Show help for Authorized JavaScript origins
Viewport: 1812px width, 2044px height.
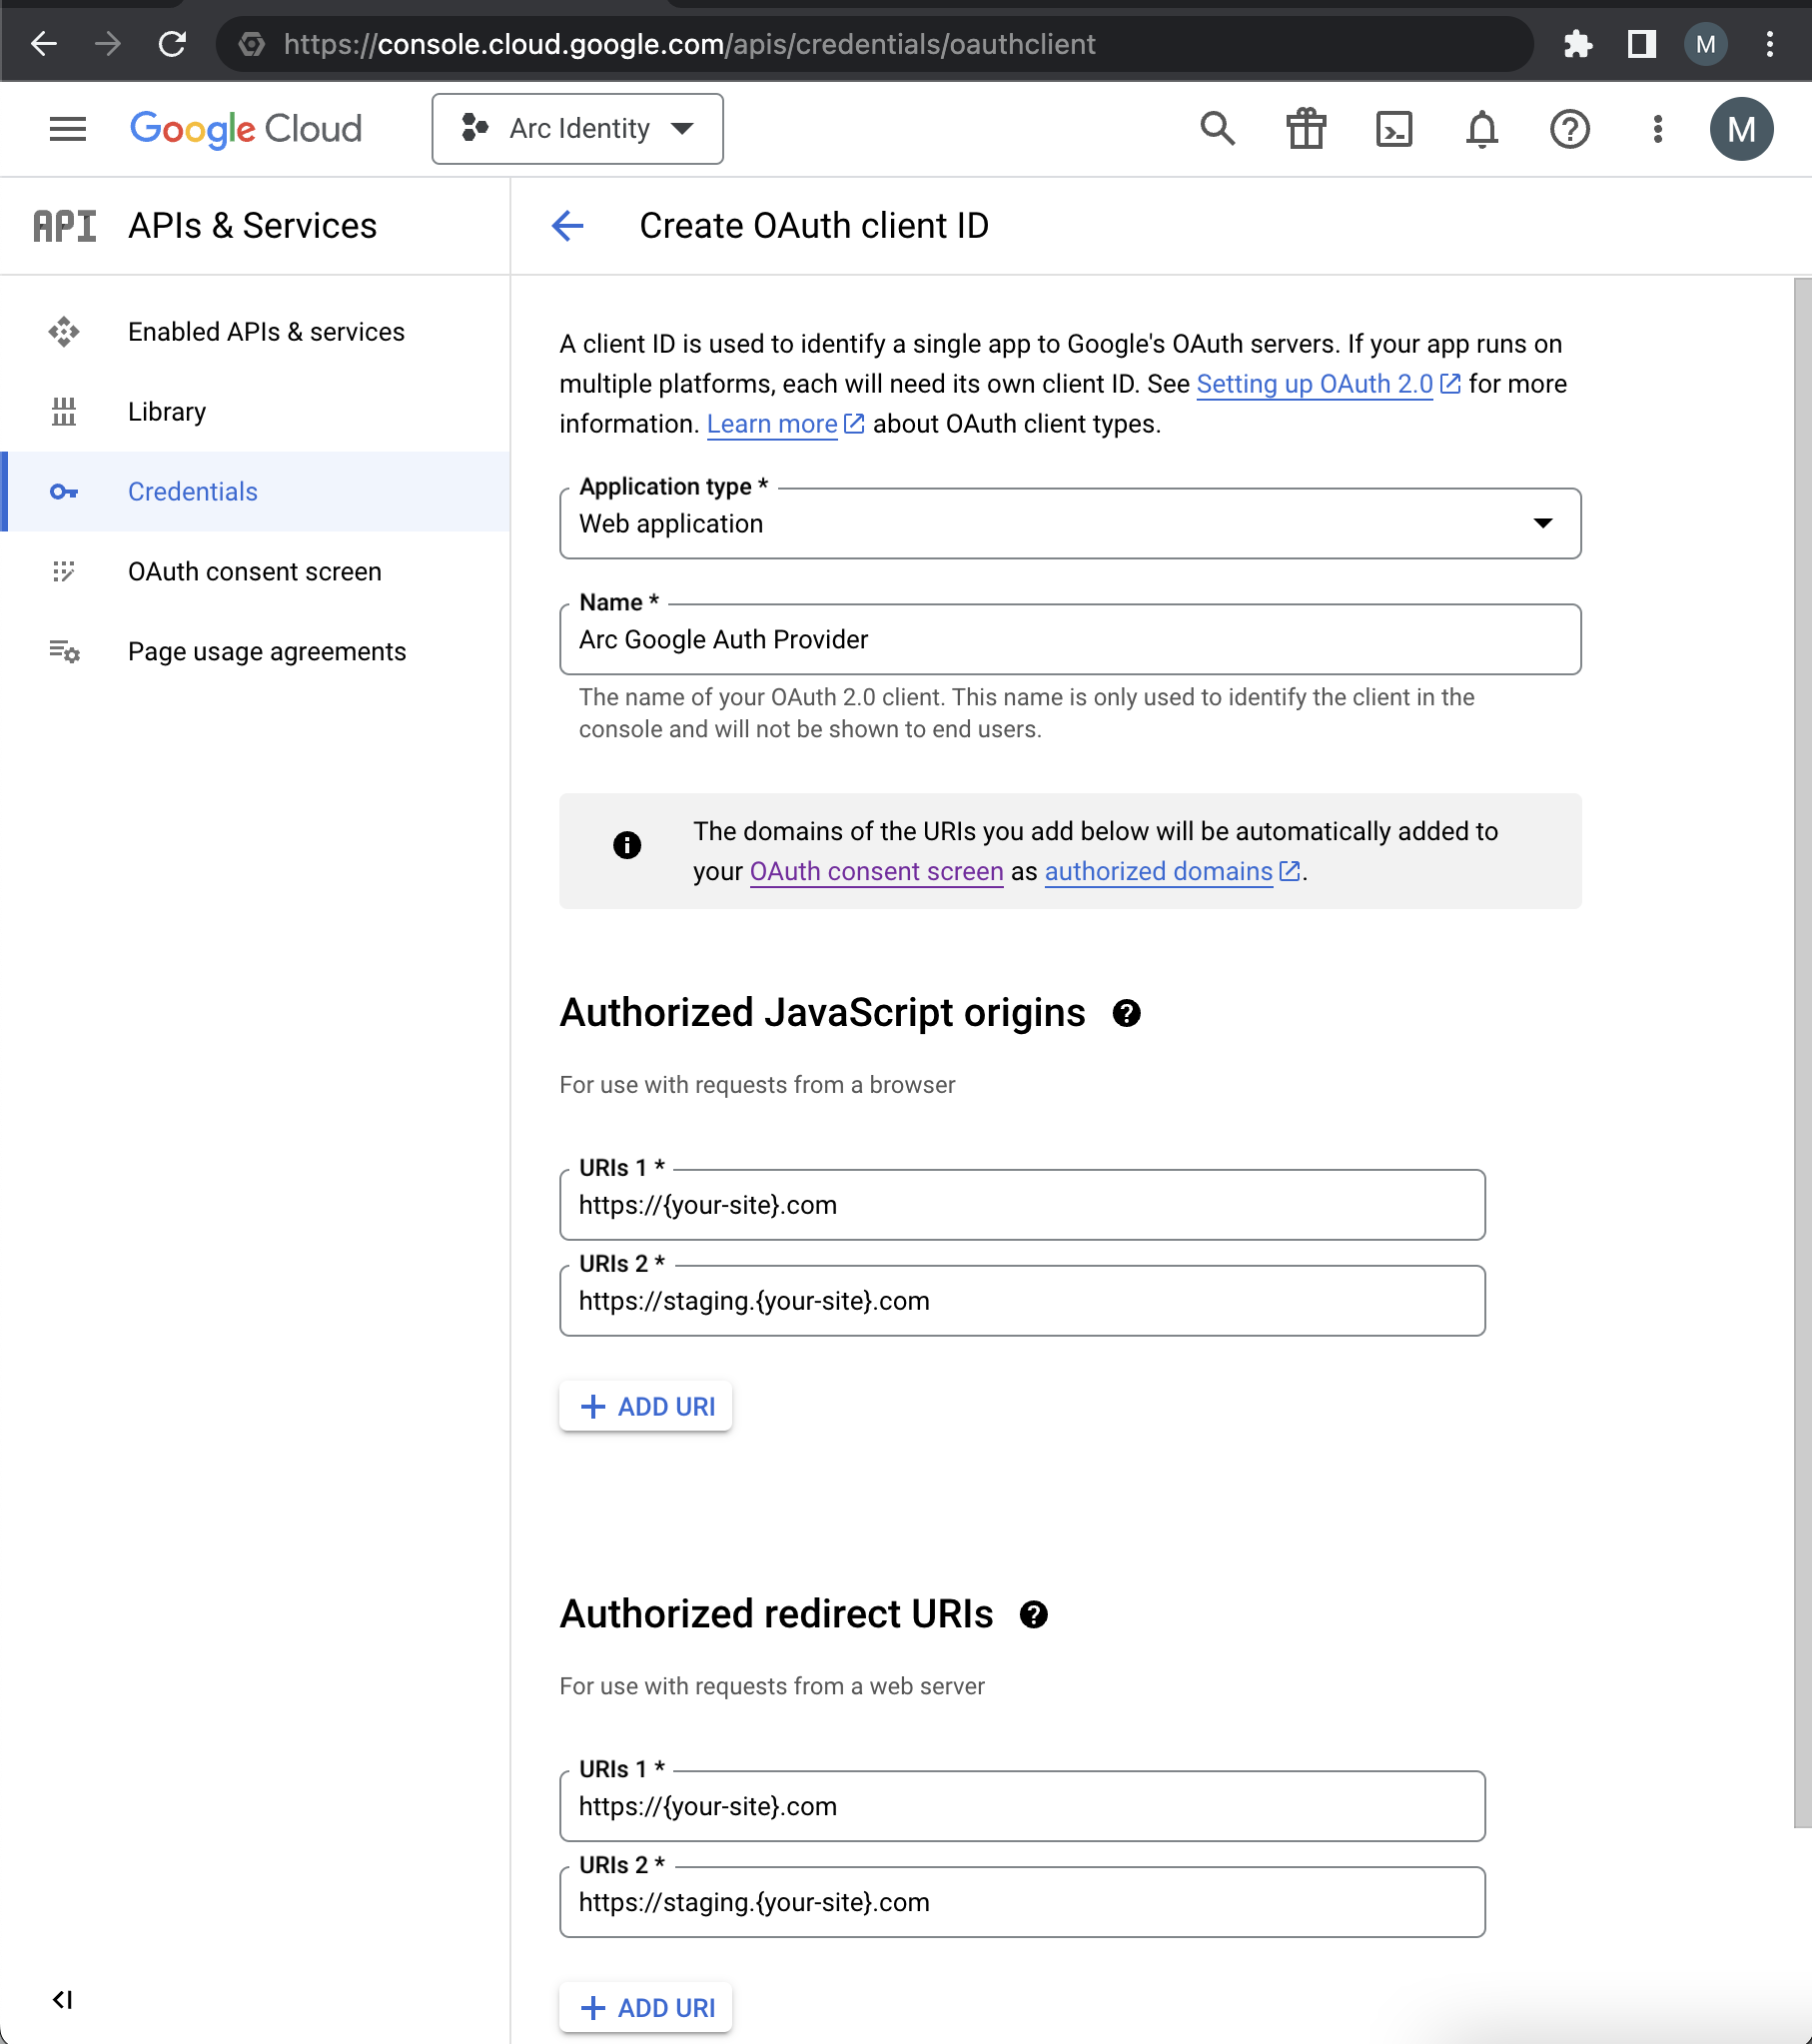[x=1127, y=1013]
